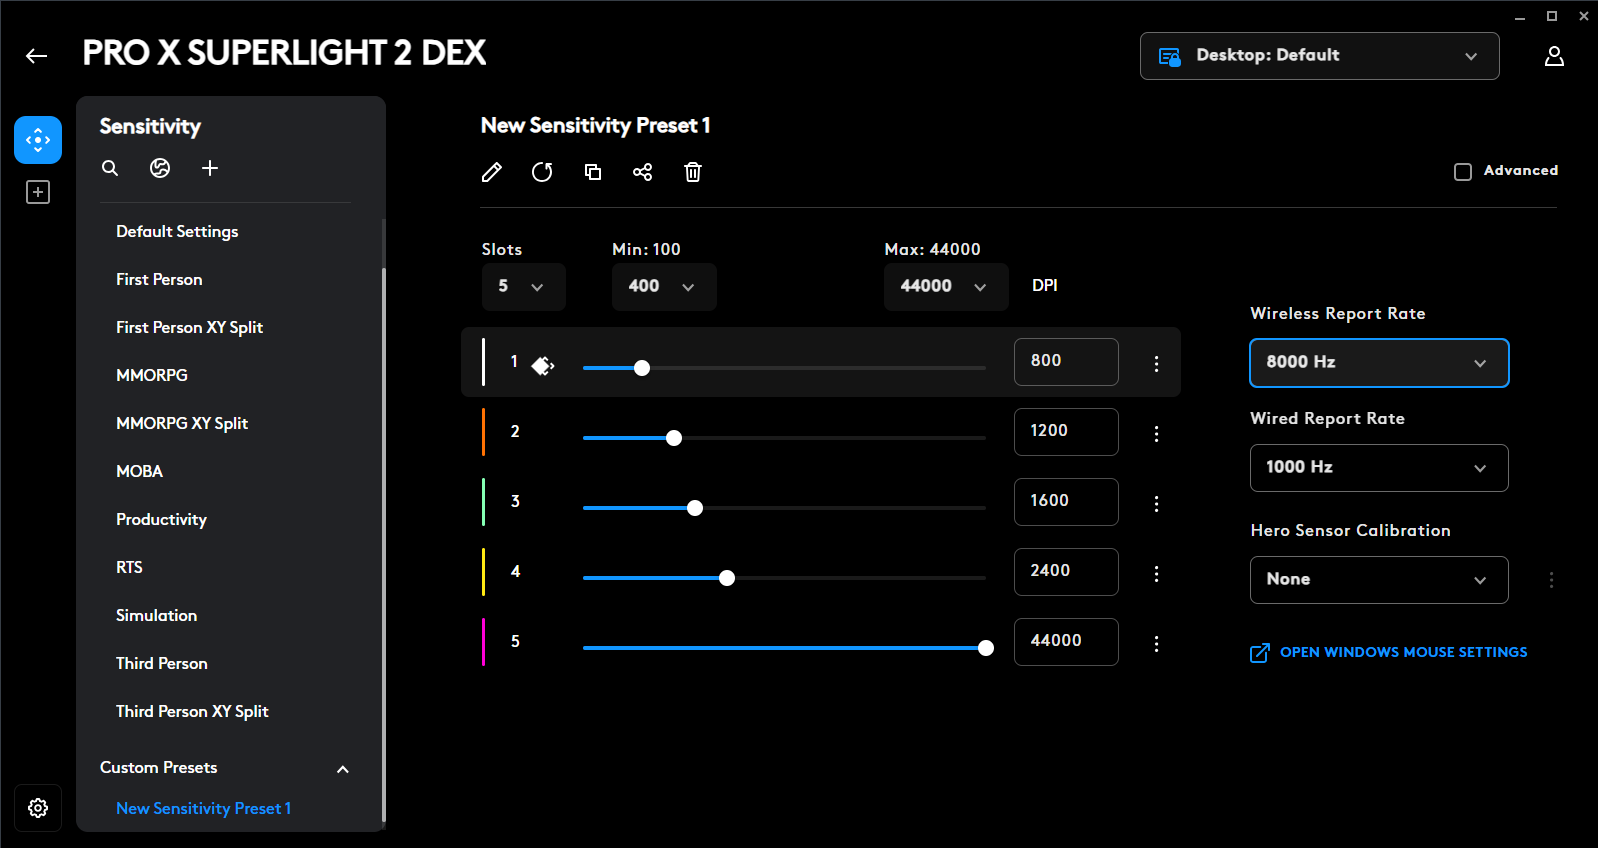Collapse the Custom Presets section
1598x848 pixels.
click(x=343, y=769)
